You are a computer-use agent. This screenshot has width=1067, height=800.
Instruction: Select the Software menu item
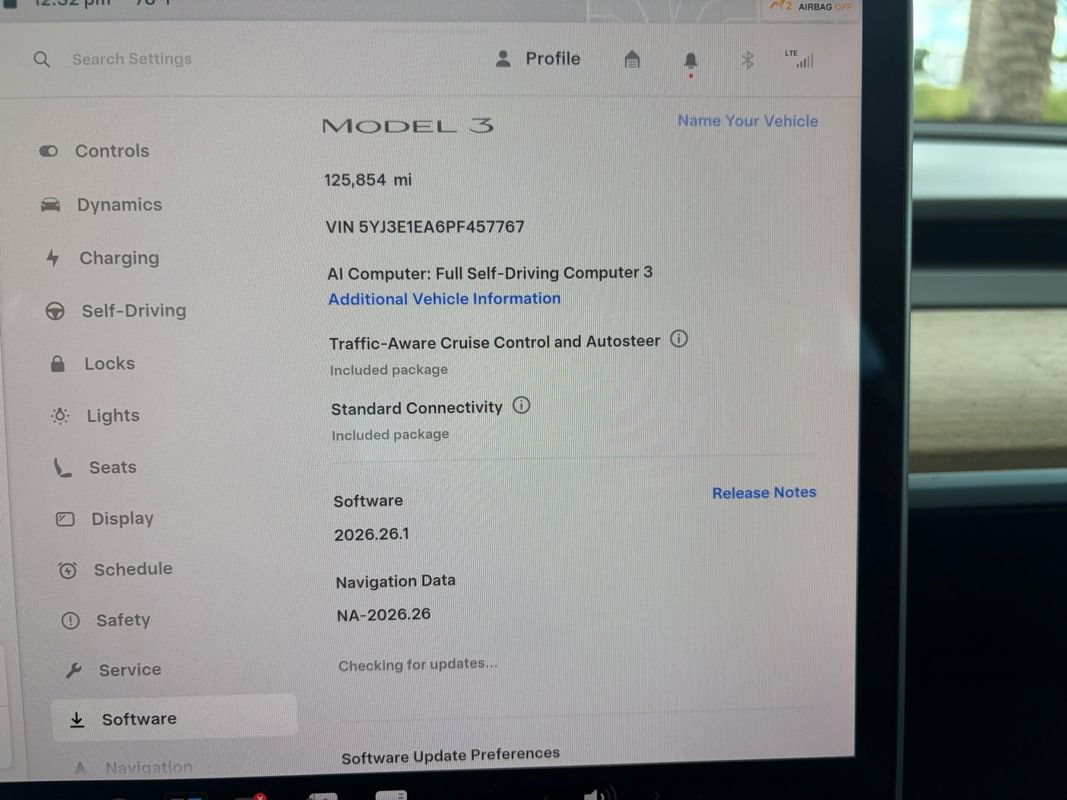point(174,718)
